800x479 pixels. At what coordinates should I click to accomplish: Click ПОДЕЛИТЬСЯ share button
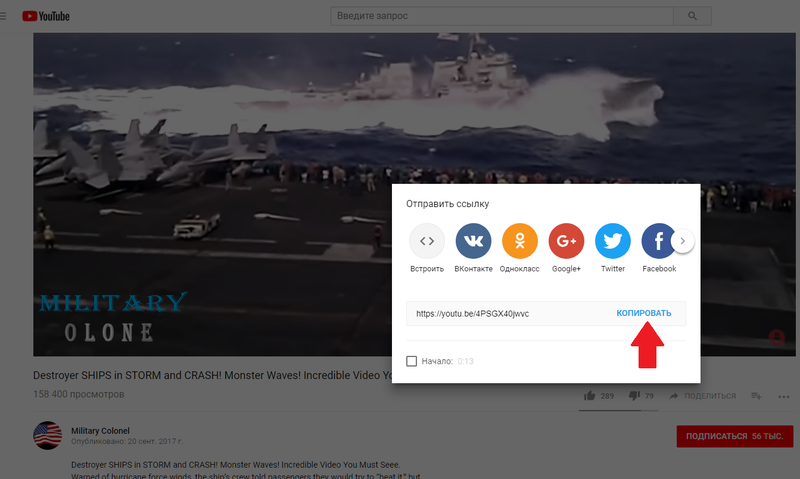click(703, 396)
